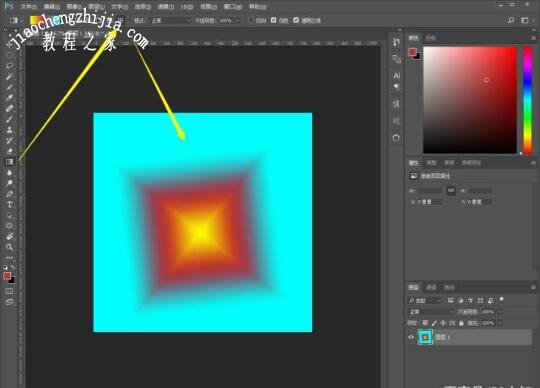540x388 pixels.
Task: Open the 滤镜 (Filter) menu
Action: tap(166, 7)
